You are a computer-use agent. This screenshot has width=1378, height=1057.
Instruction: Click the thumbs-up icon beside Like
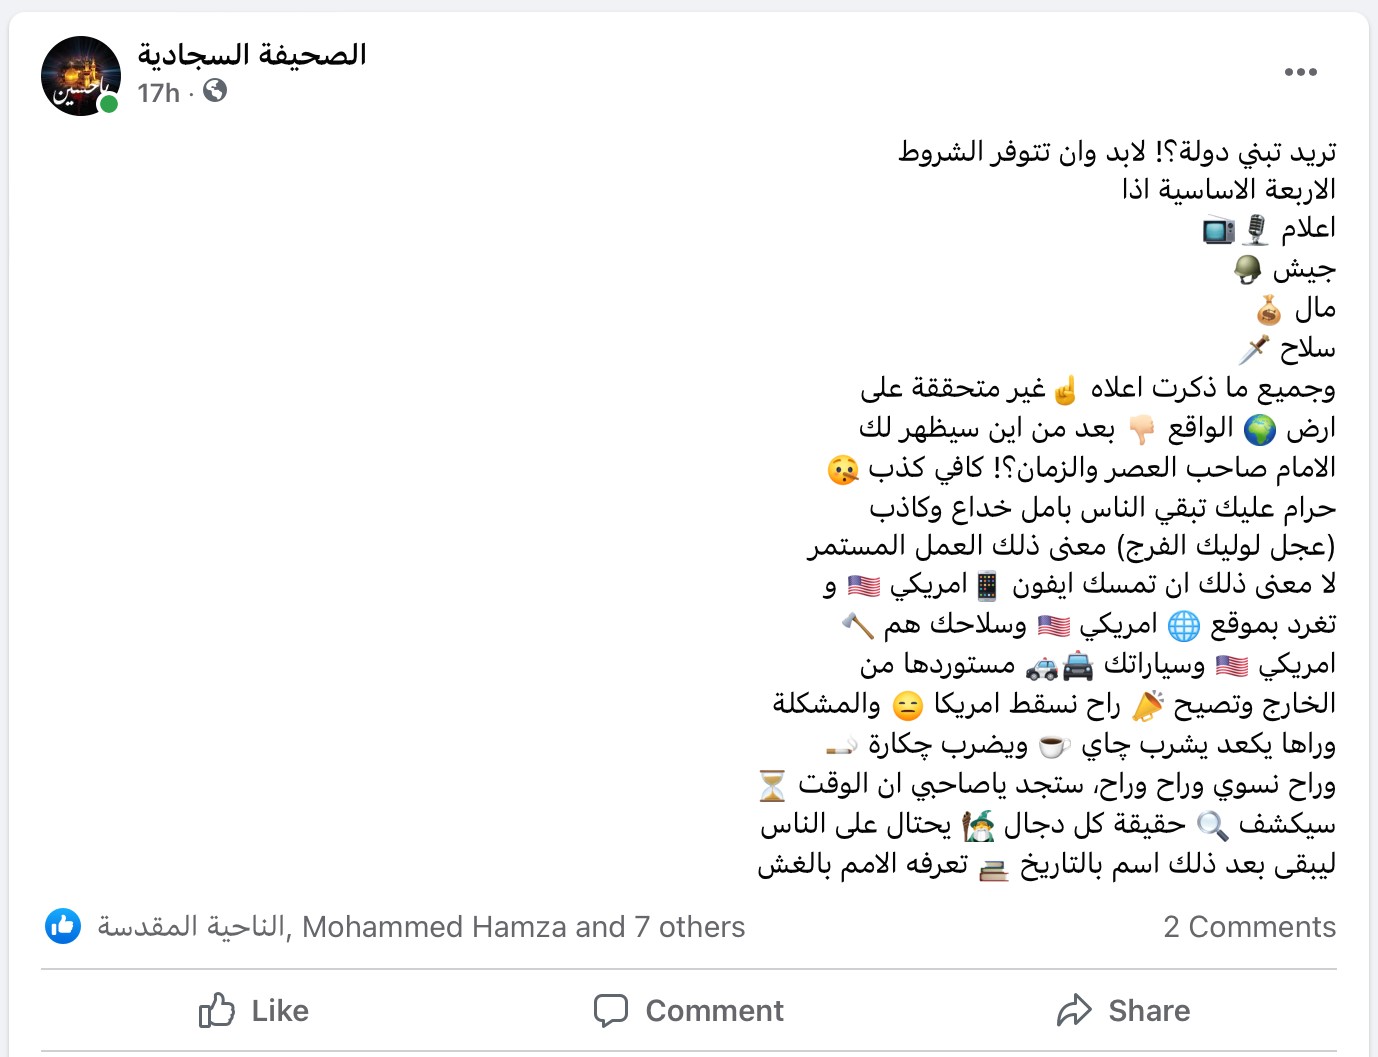click(x=217, y=1010)
